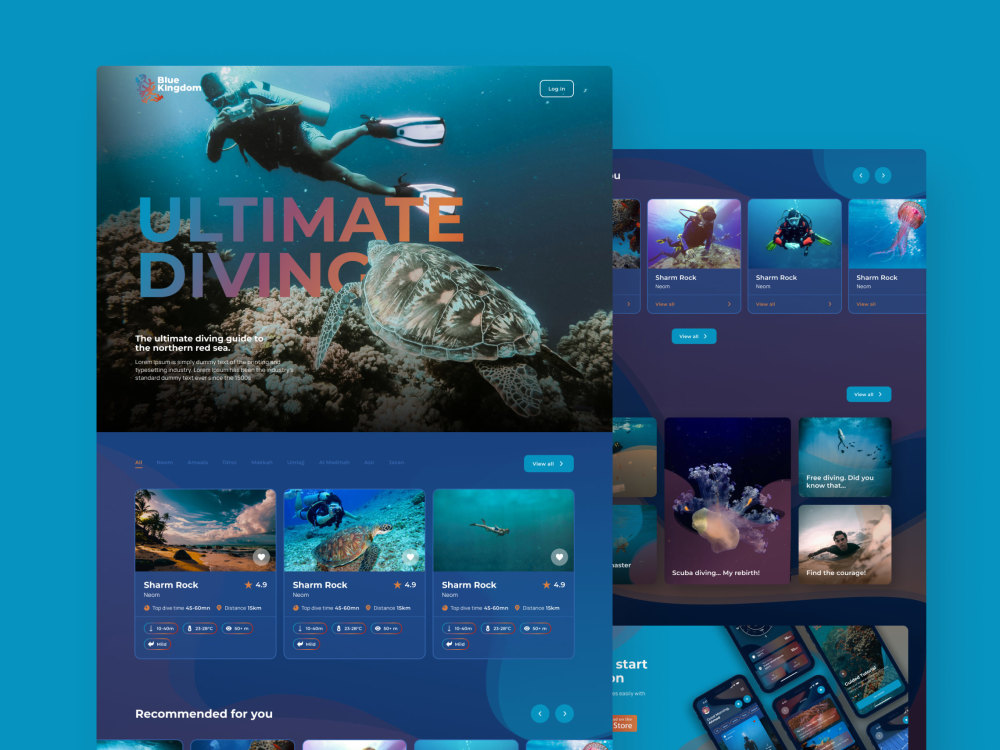Click the depth tag on lone swimmer card
This screenshot has height=750, width=1000.
pos(459,628)
